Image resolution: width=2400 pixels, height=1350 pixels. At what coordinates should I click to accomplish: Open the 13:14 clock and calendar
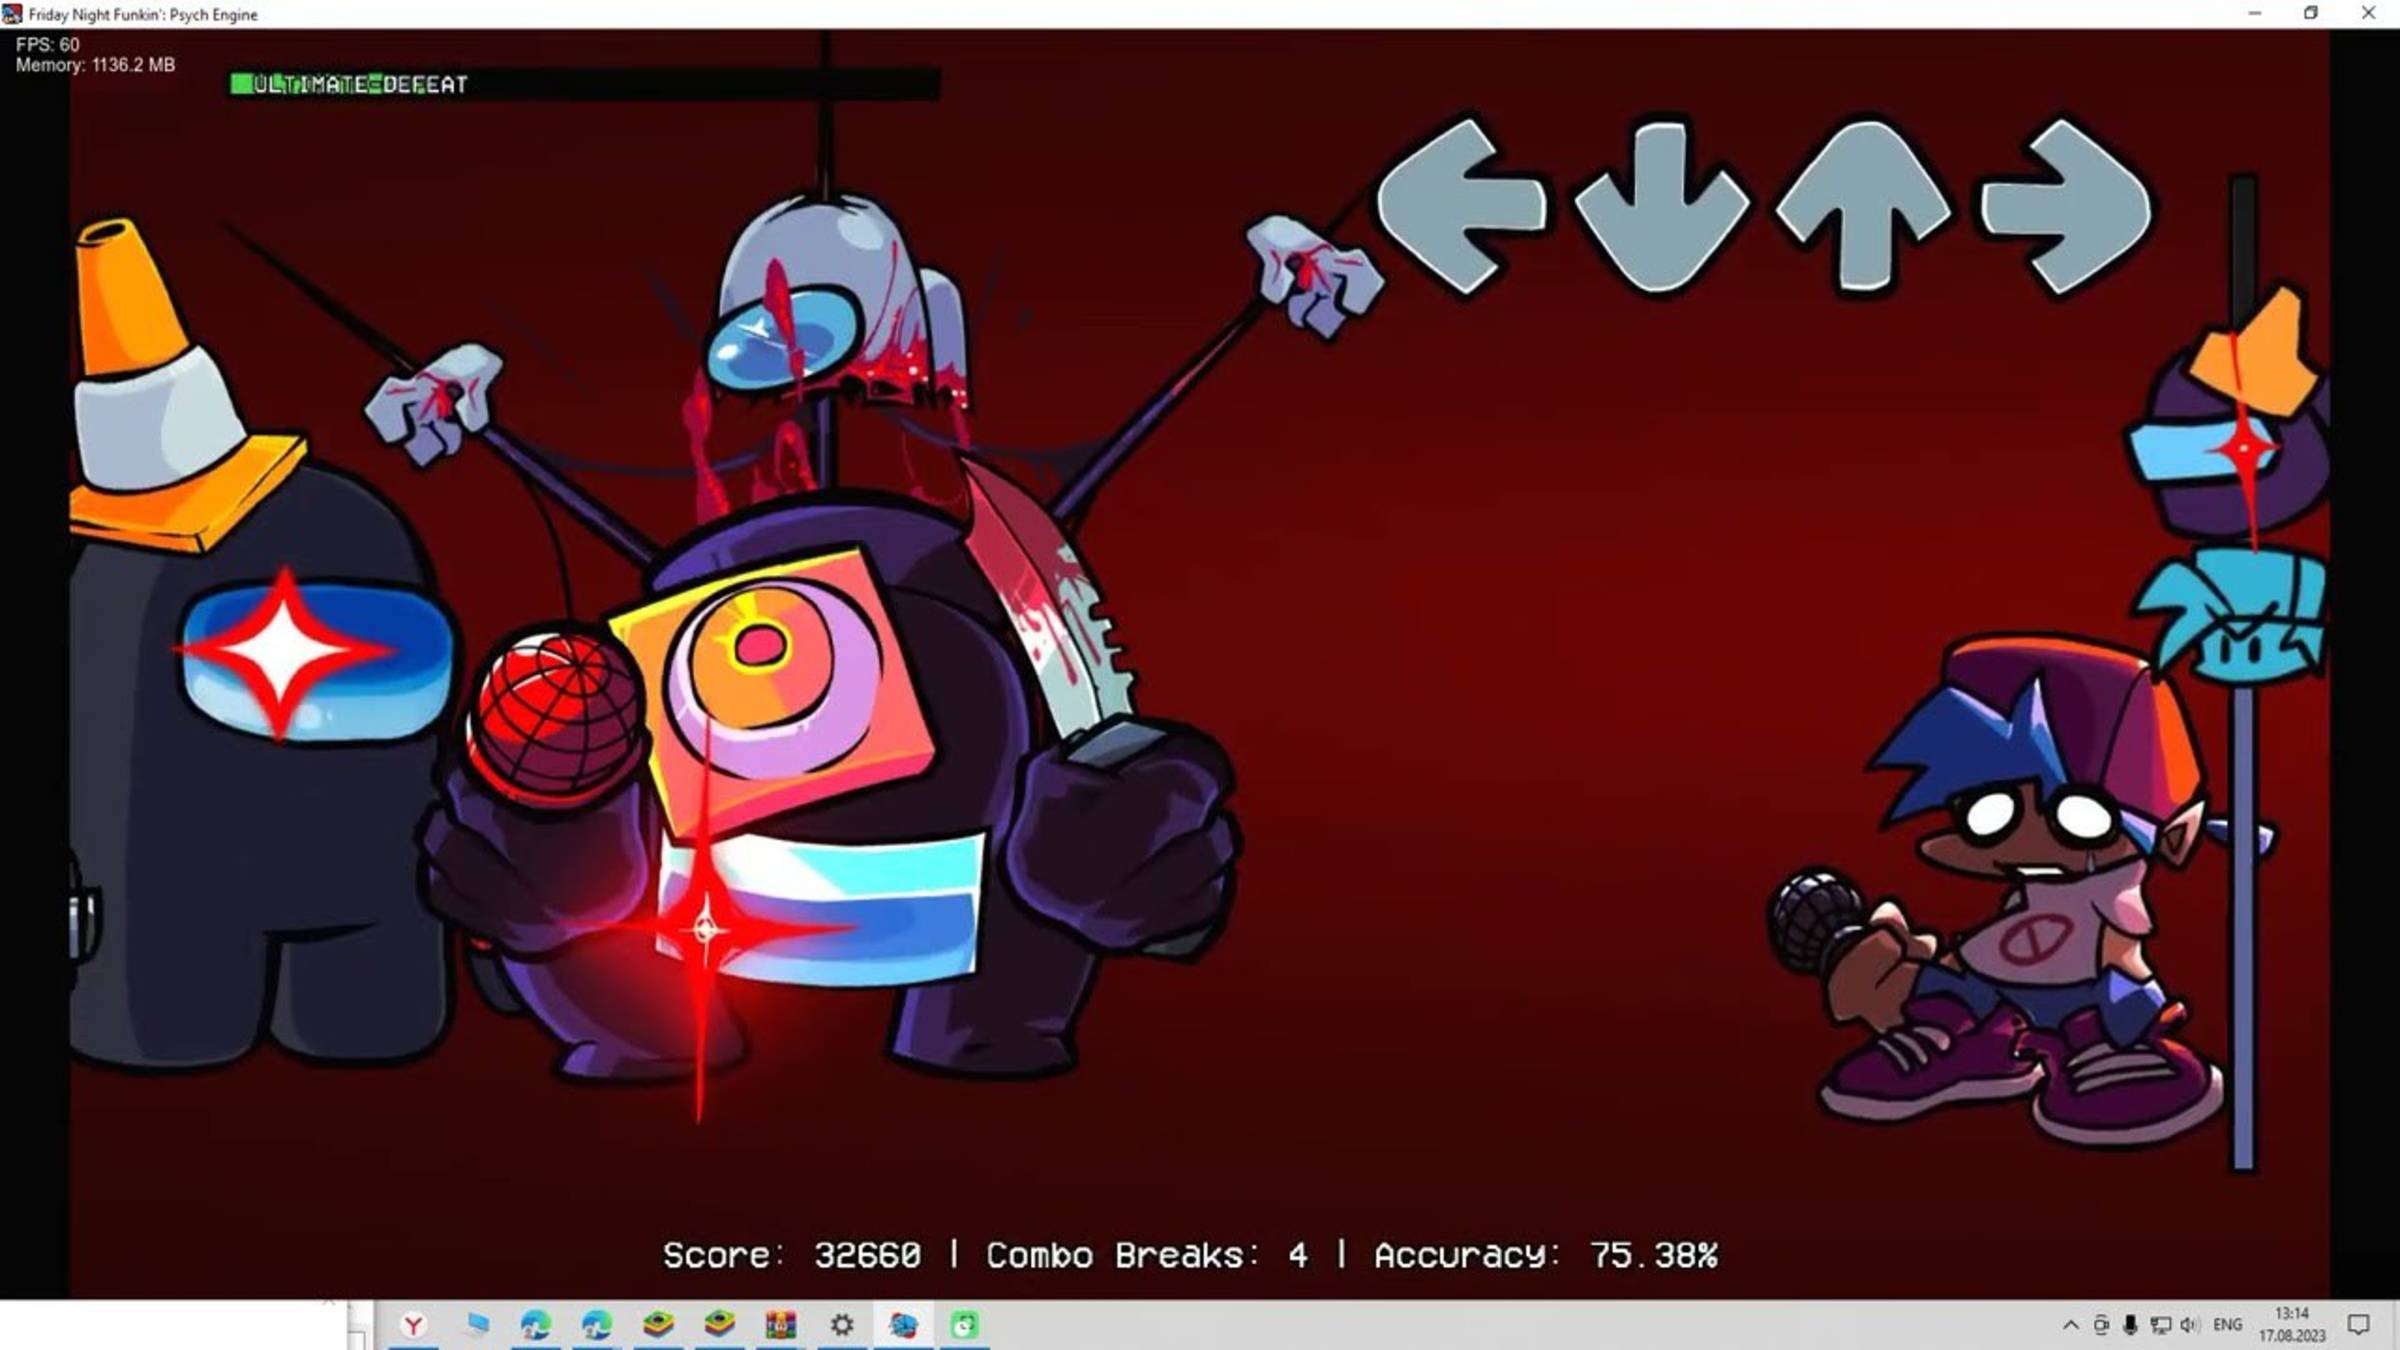[2292, 1325]
